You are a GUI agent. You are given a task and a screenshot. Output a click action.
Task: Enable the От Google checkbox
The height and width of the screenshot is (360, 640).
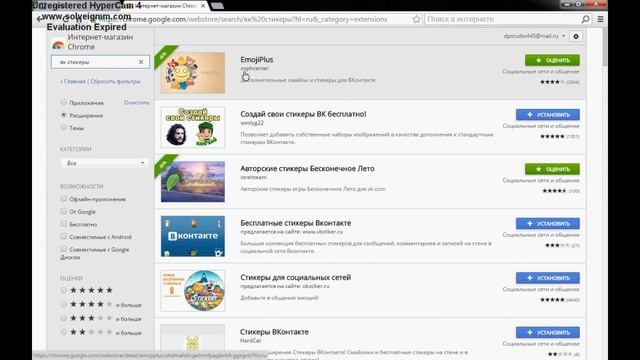pyautogui.click(x=64, y=211)
